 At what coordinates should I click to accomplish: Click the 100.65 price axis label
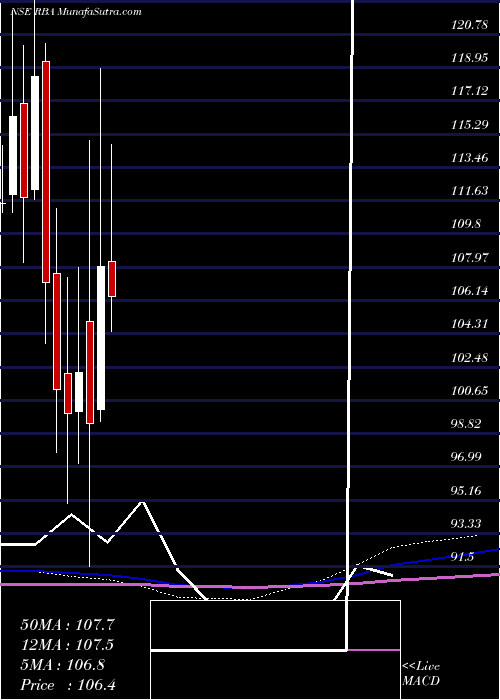[x=470, y=391]
